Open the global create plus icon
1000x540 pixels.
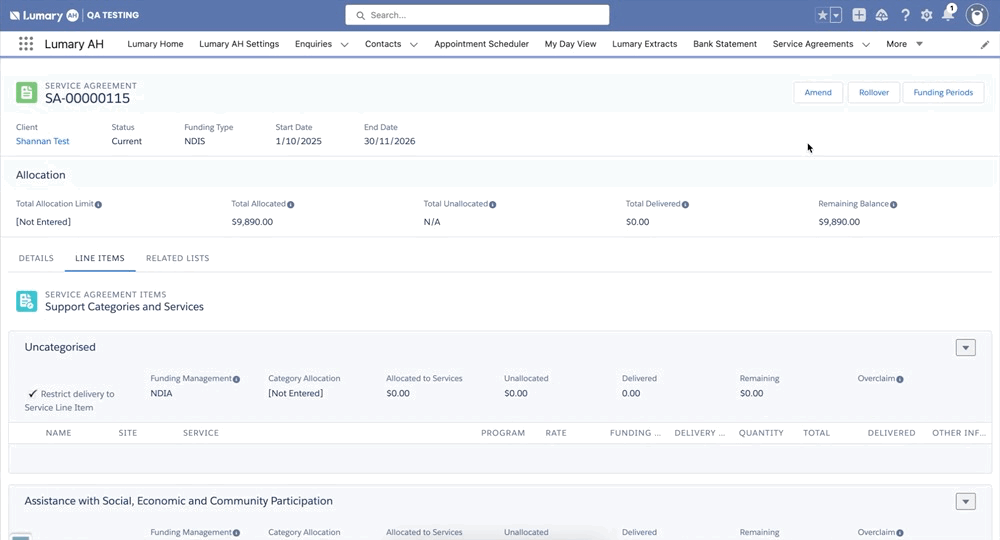859,15
